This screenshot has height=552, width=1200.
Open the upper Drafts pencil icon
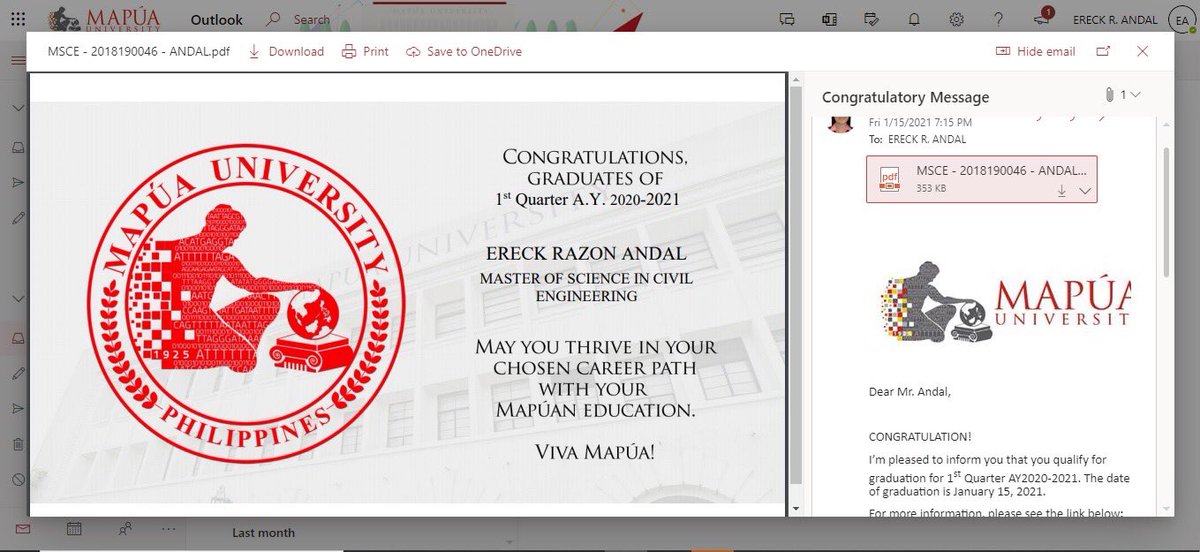click(18, 217)
